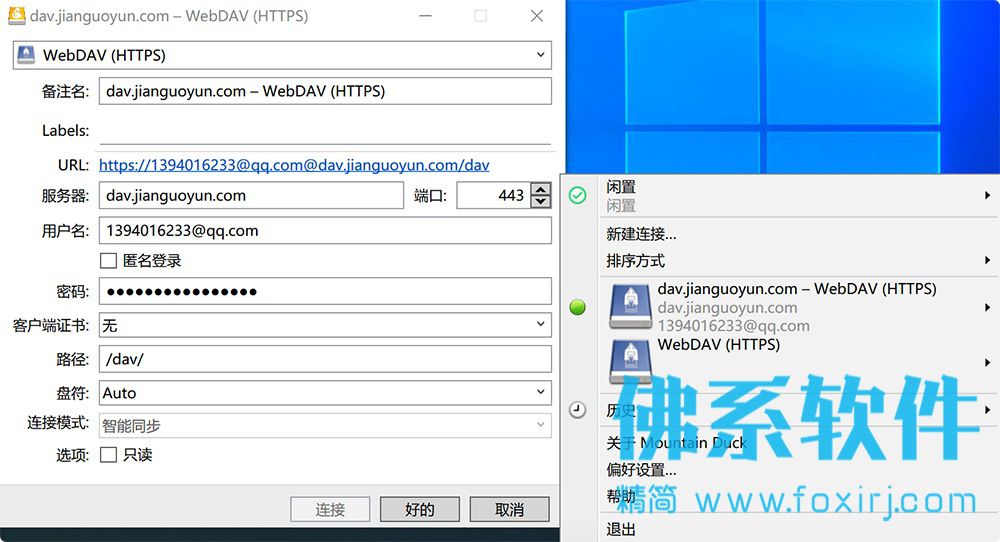The height and width of the screenshot is (542, 1000).
Task: Minimize the bookmark dialog window
Action: tap(425, 16)
